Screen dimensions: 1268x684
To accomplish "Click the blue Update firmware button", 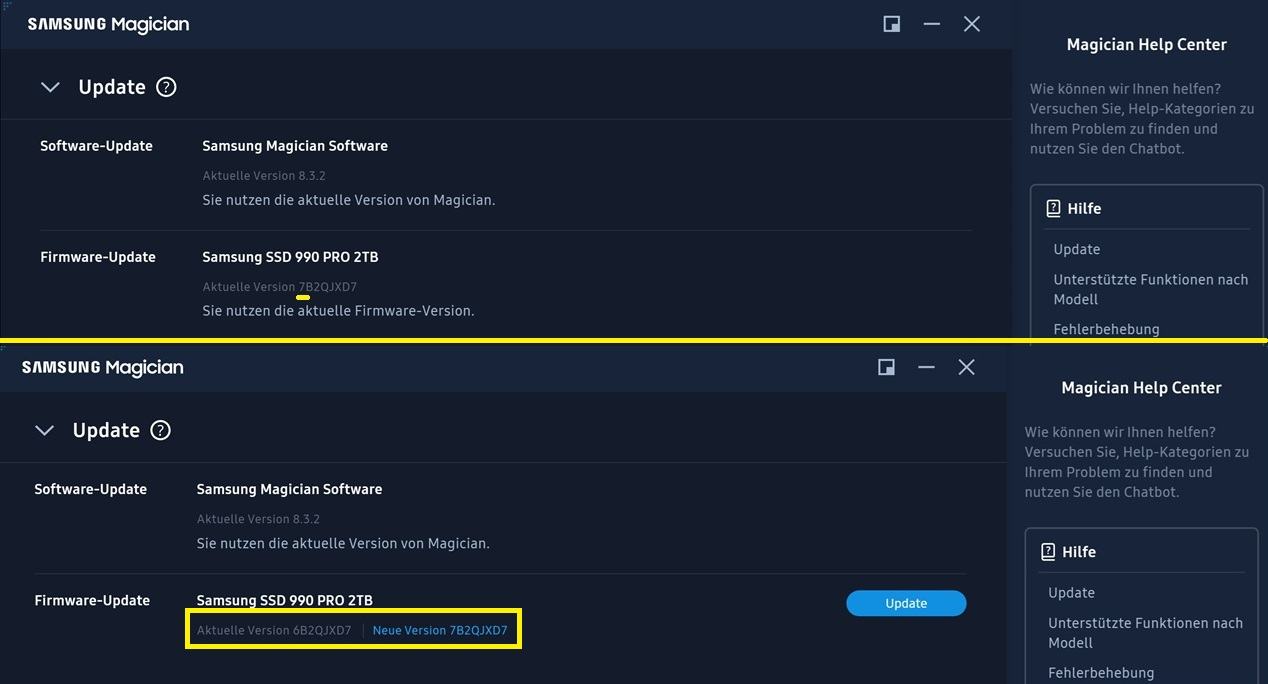I will point(906,603).
